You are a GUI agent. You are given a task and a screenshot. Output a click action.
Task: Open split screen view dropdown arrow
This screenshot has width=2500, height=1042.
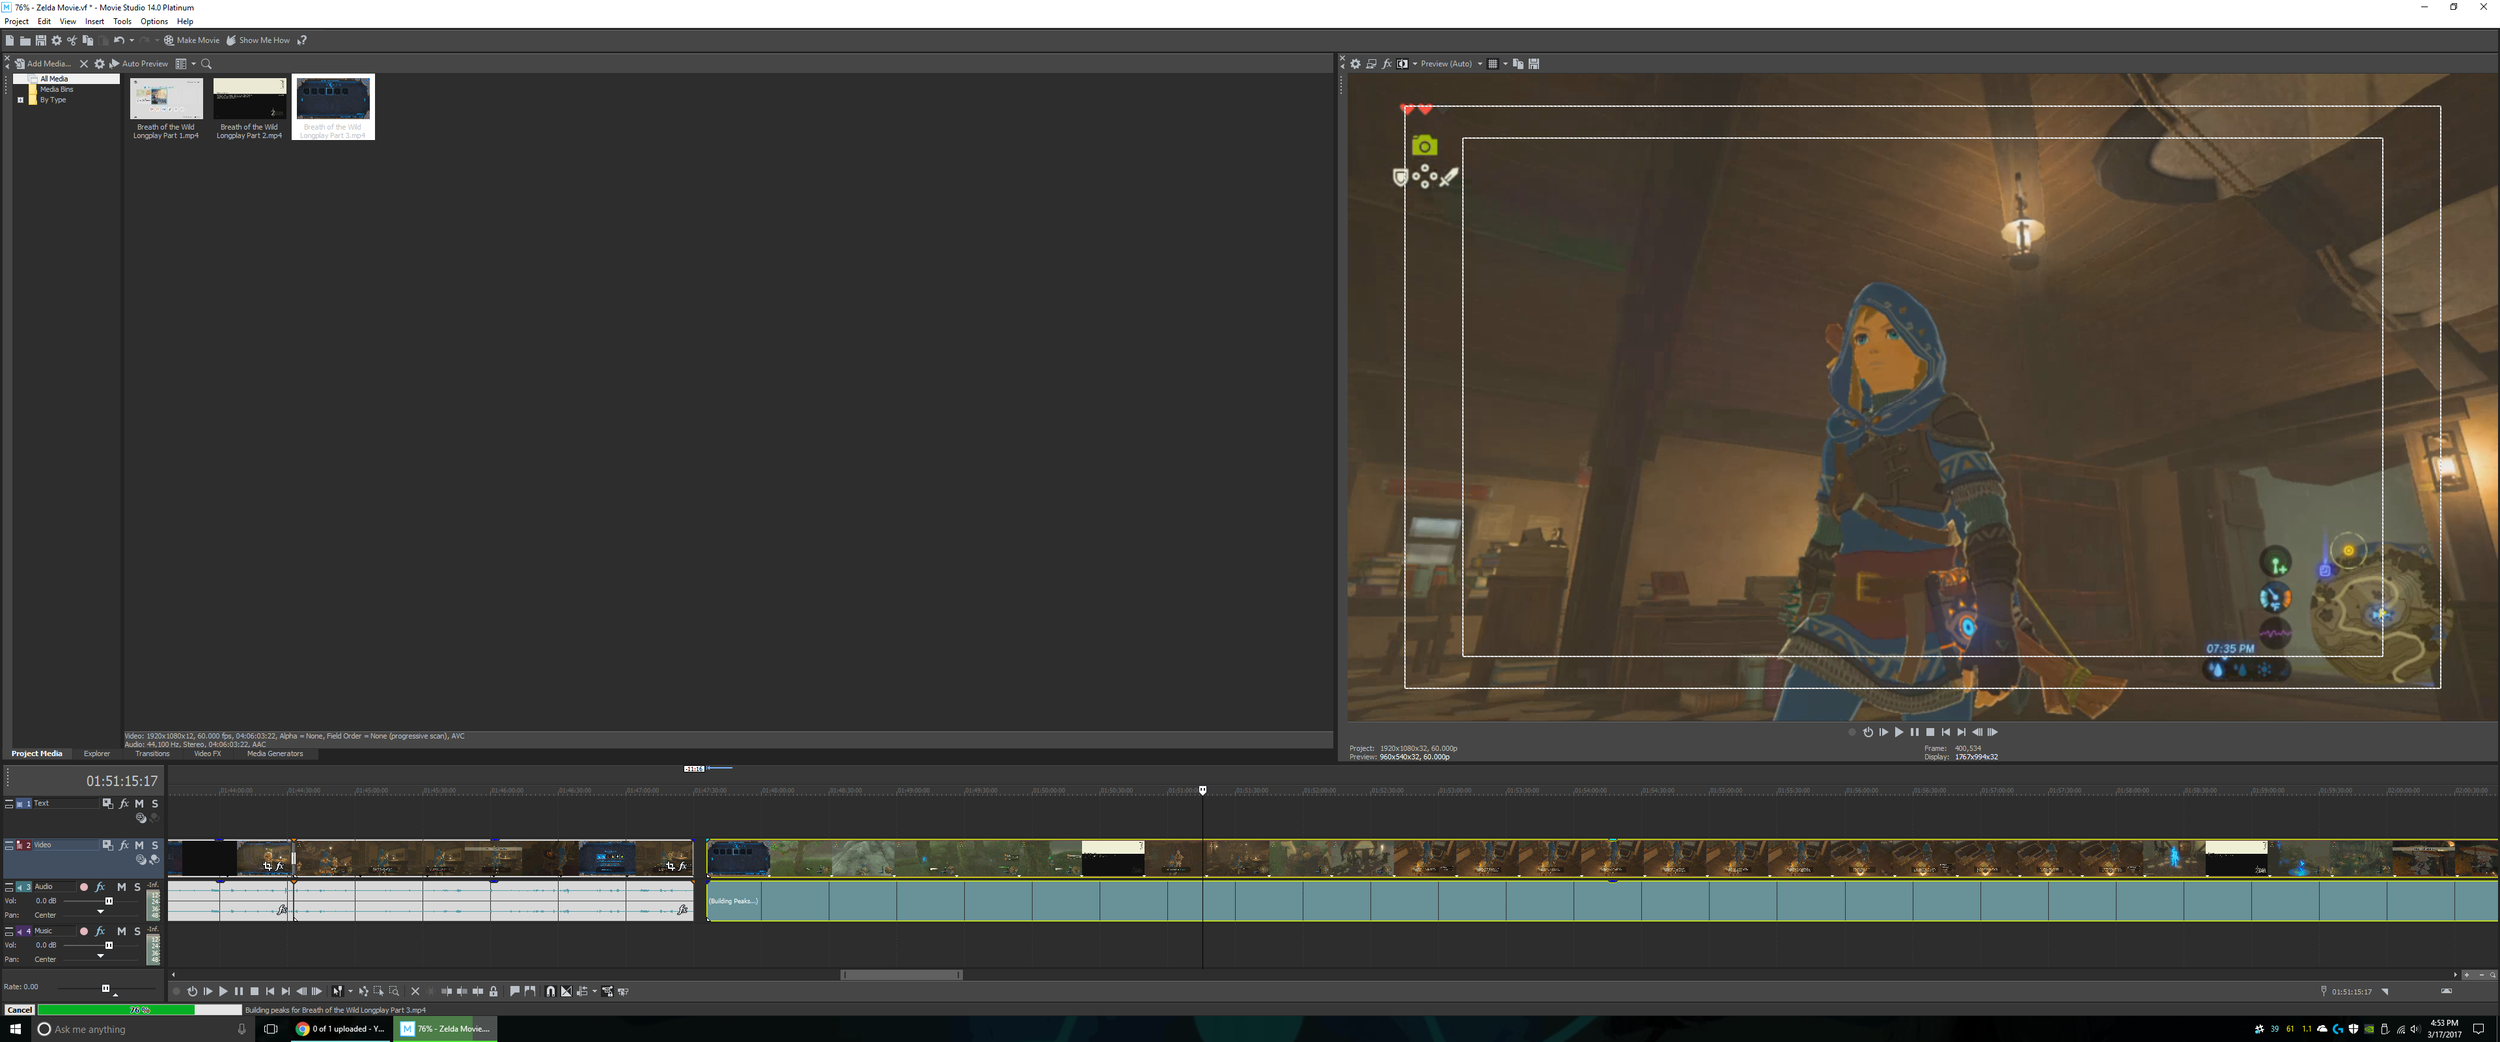(1415, 64)
